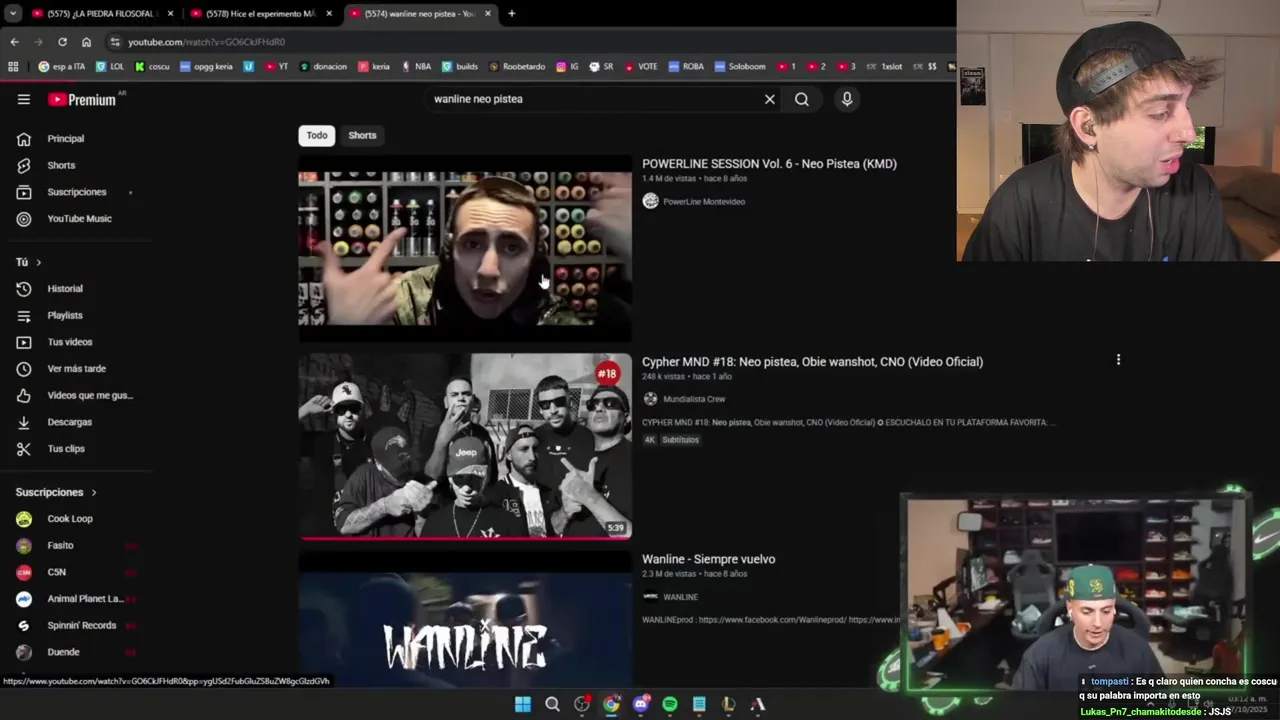Open the YouTube hamburger guide menu
The height and width of the screenshot is (720, 1280).
click(x=24, y=99)
